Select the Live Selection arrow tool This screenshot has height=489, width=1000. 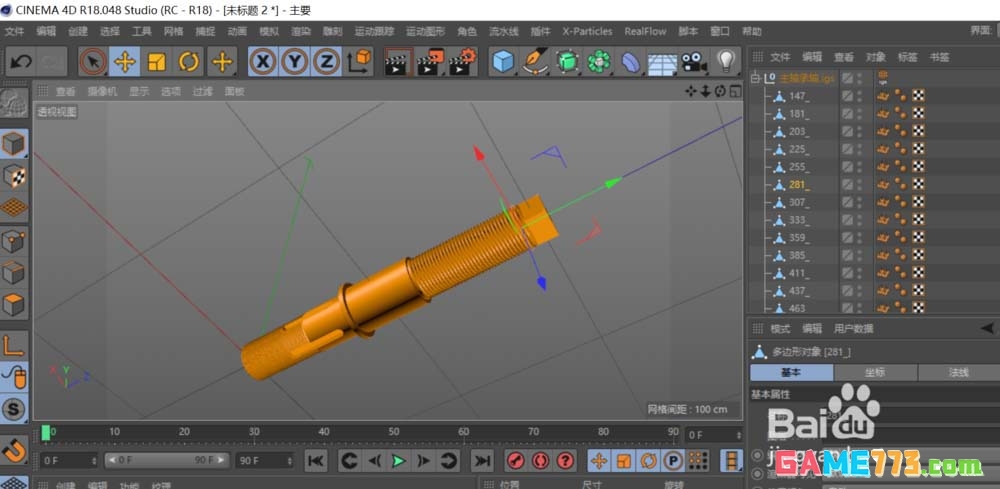93,62
